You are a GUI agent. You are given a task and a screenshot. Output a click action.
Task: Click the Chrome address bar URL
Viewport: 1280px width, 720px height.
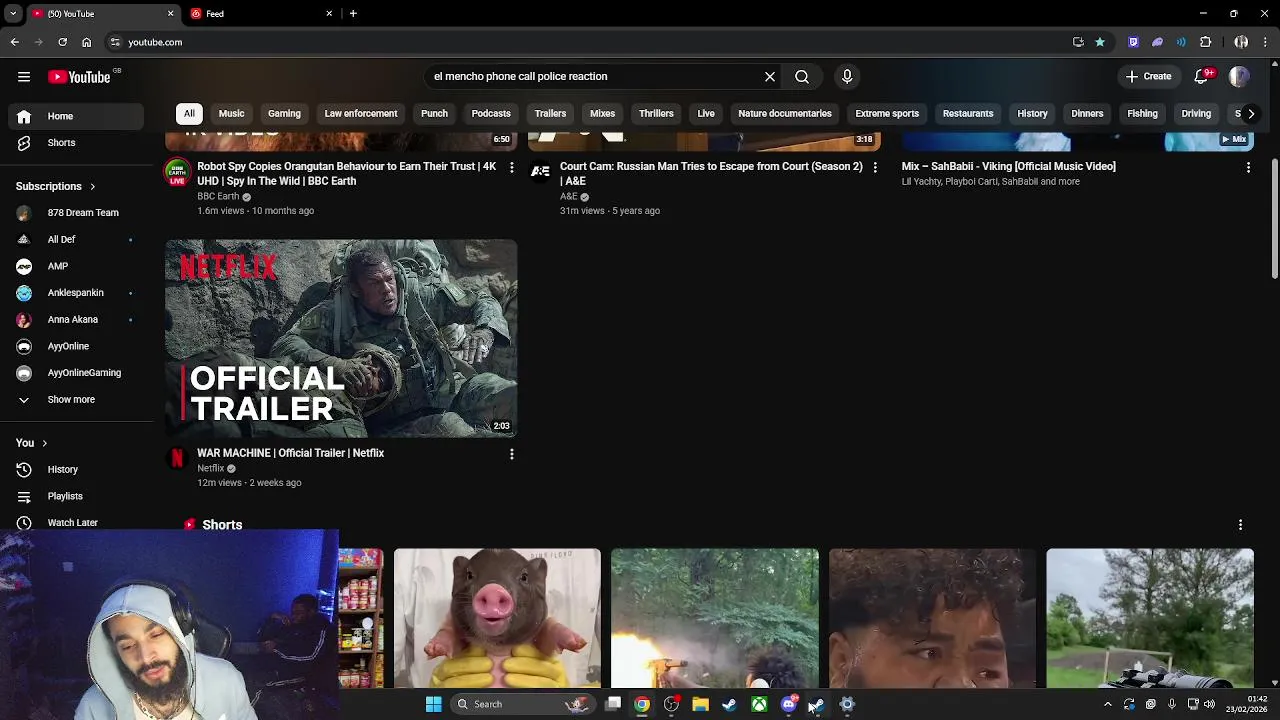point(155,43)
